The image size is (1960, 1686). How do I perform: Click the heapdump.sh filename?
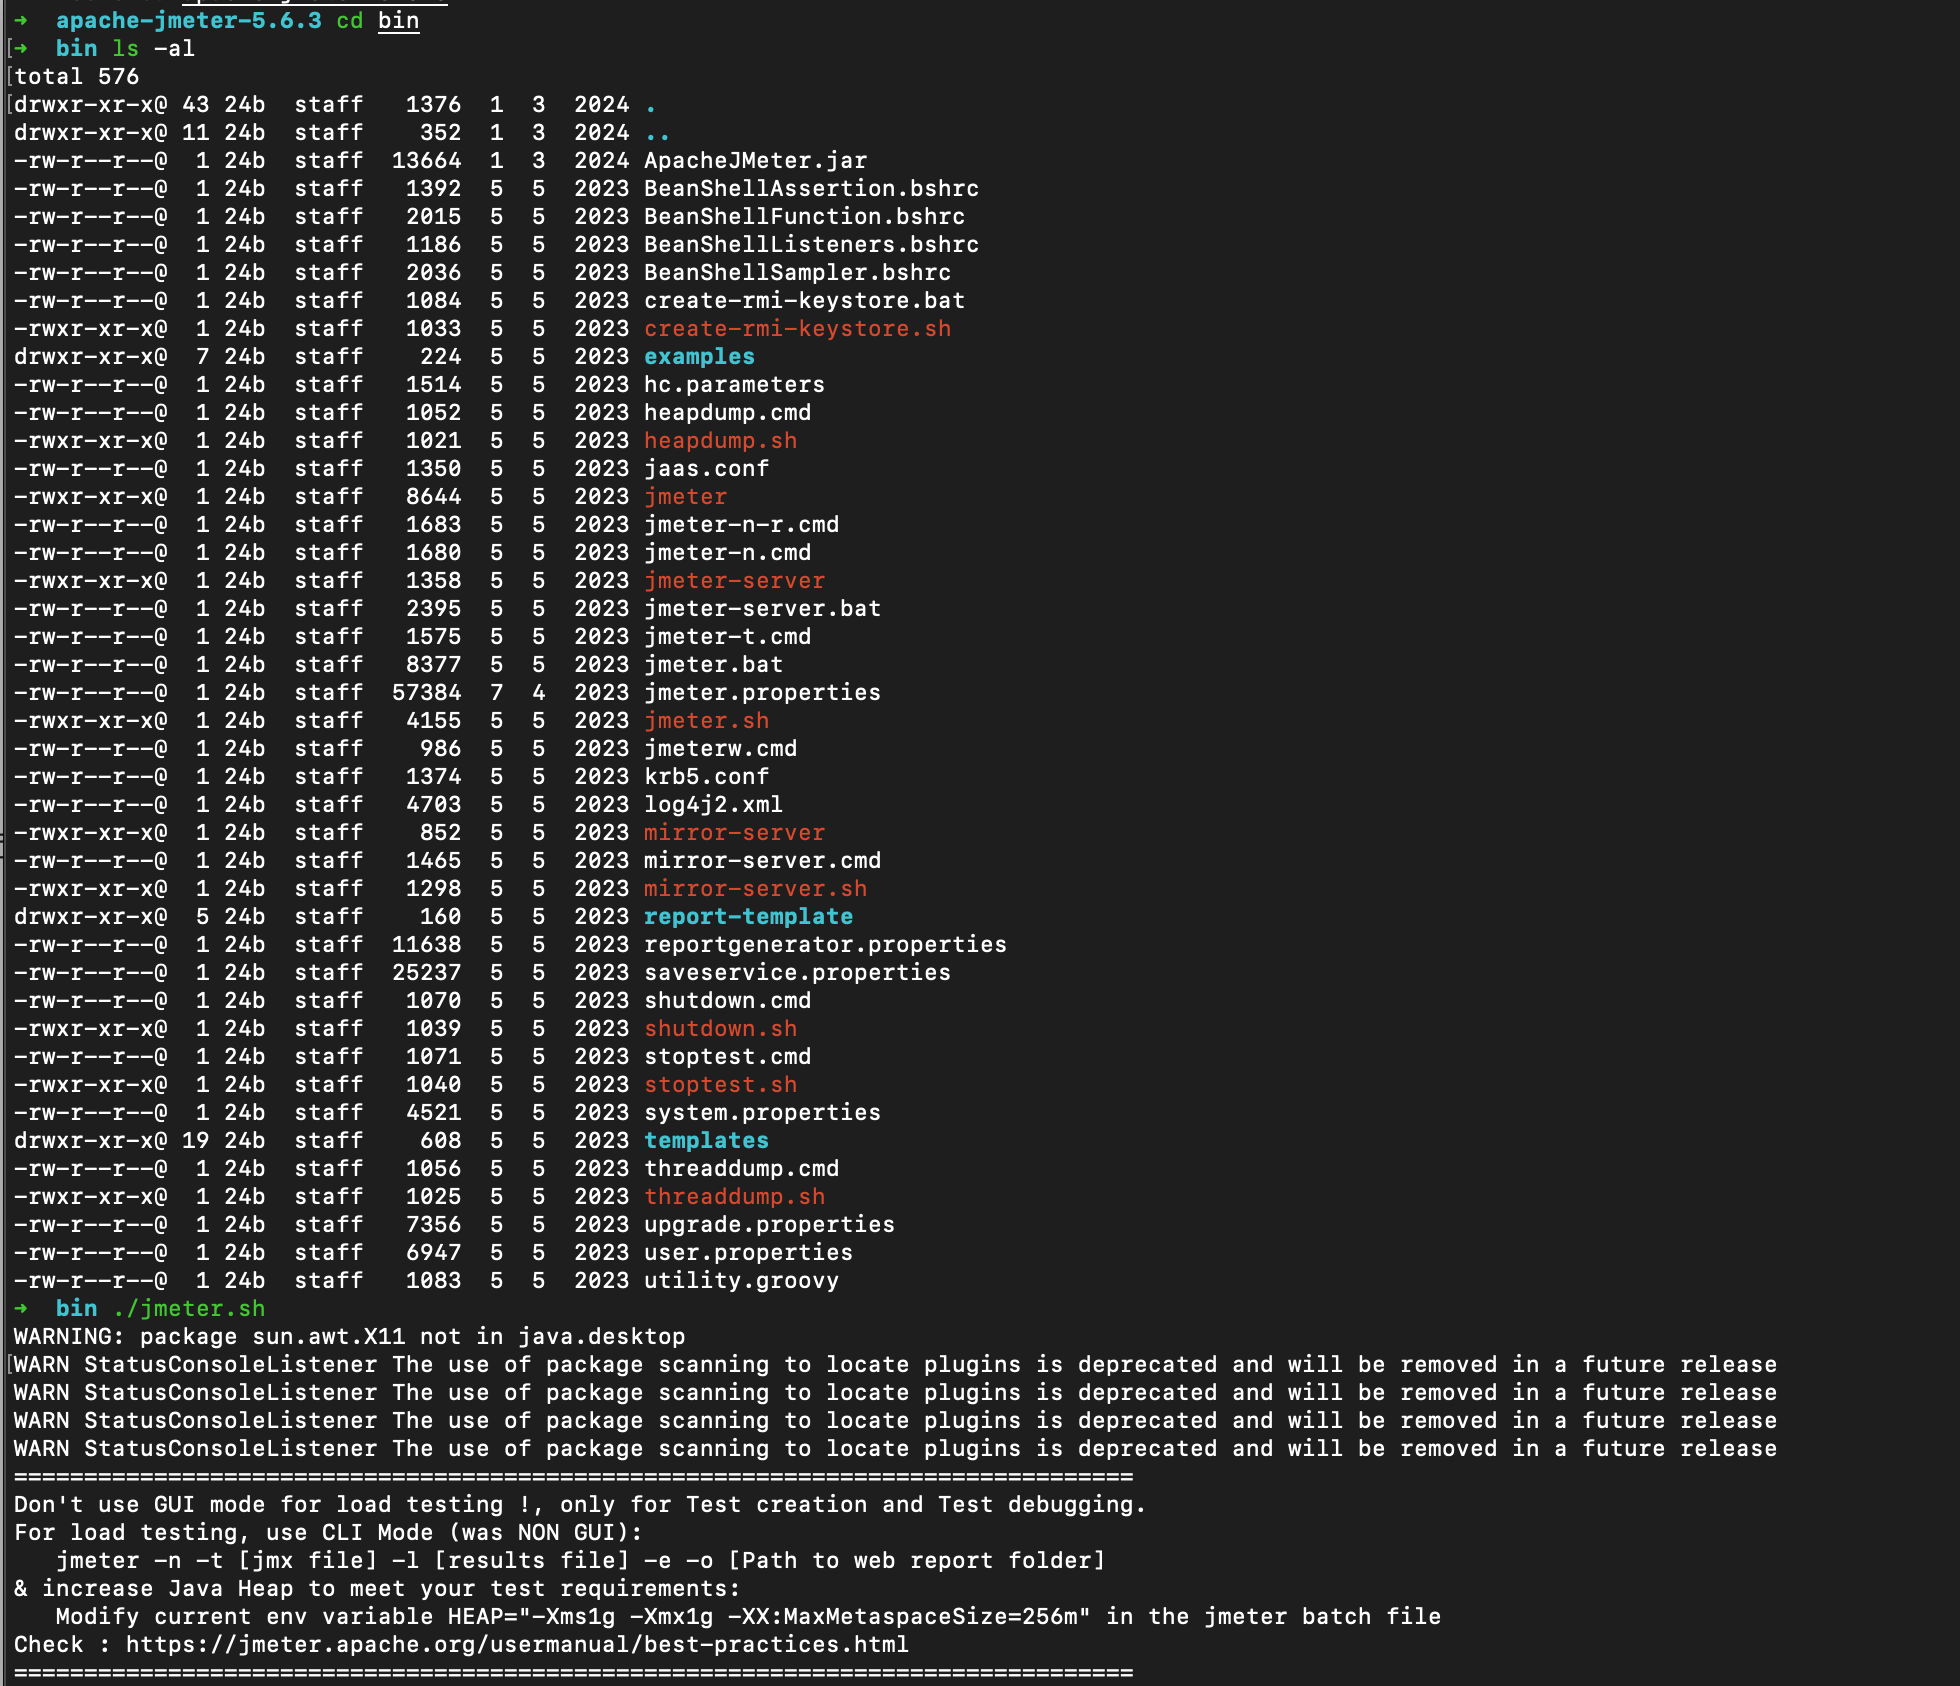(x=720, y=440)
